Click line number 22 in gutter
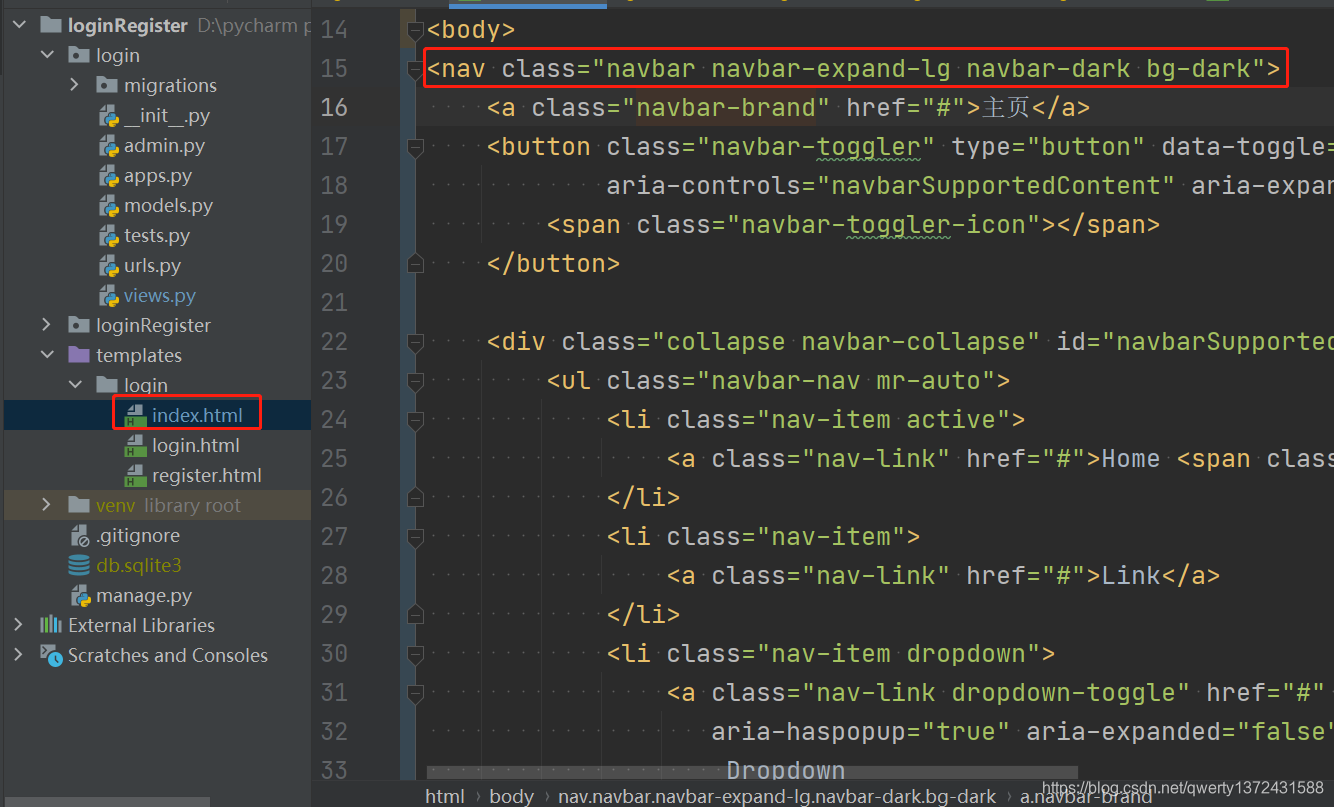The height and width of the screenshot is (807, 1334). pyautogui.click(x=334, y=342)
